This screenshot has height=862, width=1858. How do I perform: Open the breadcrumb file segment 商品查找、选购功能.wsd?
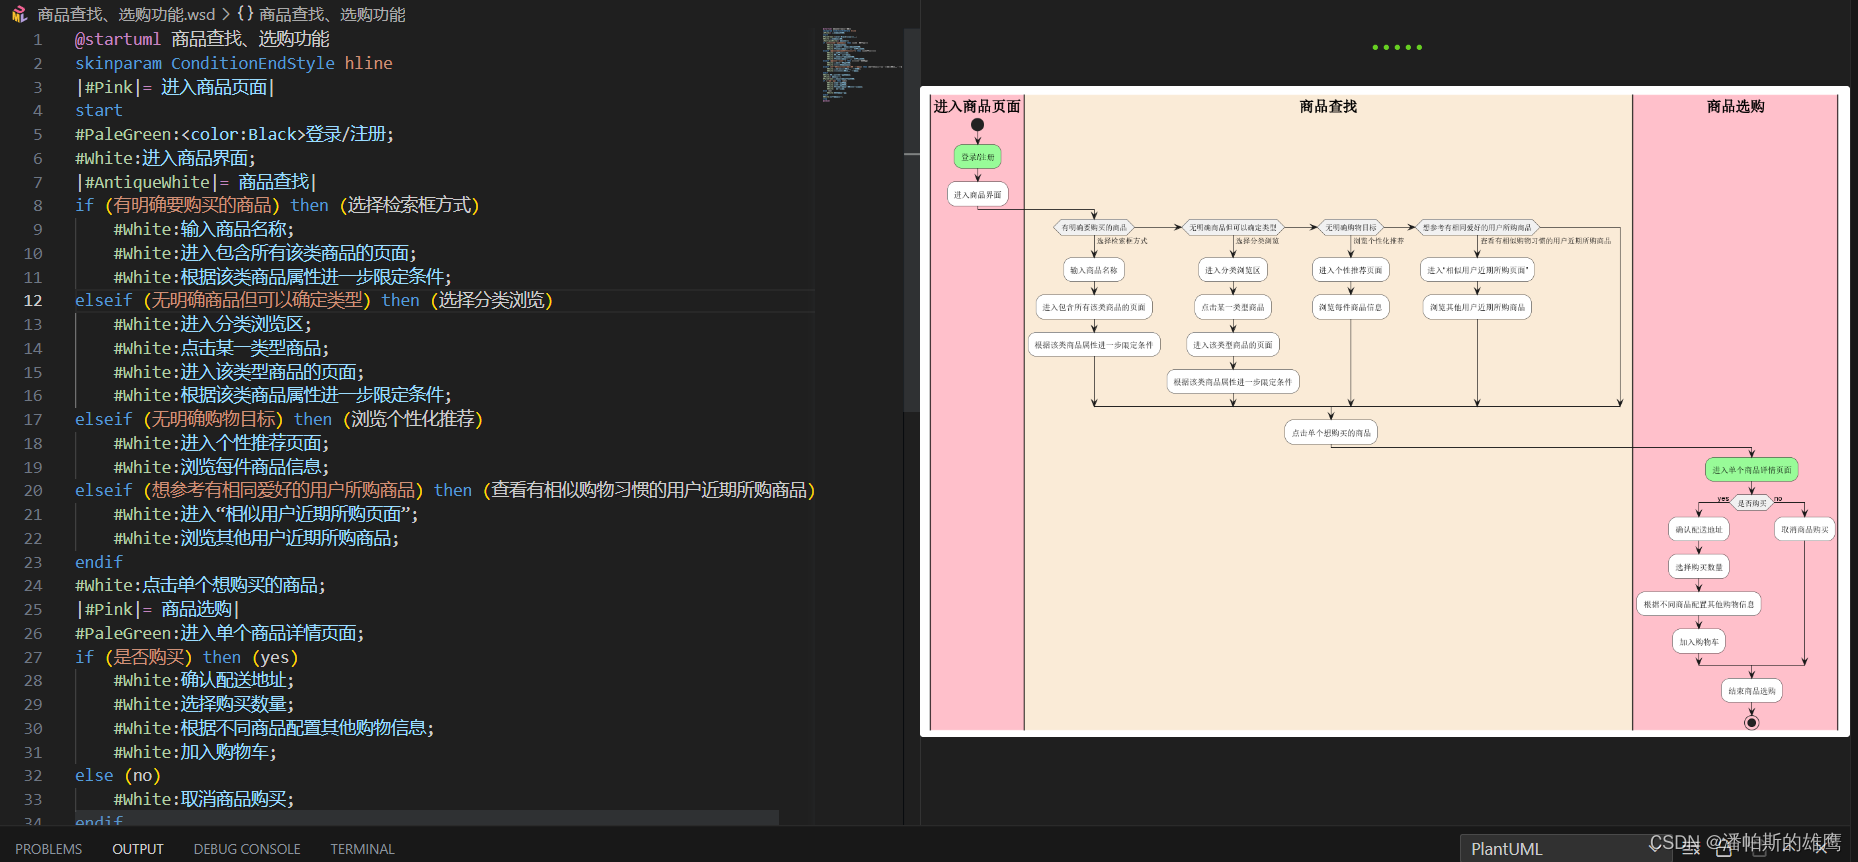click(x=126, y=14)
